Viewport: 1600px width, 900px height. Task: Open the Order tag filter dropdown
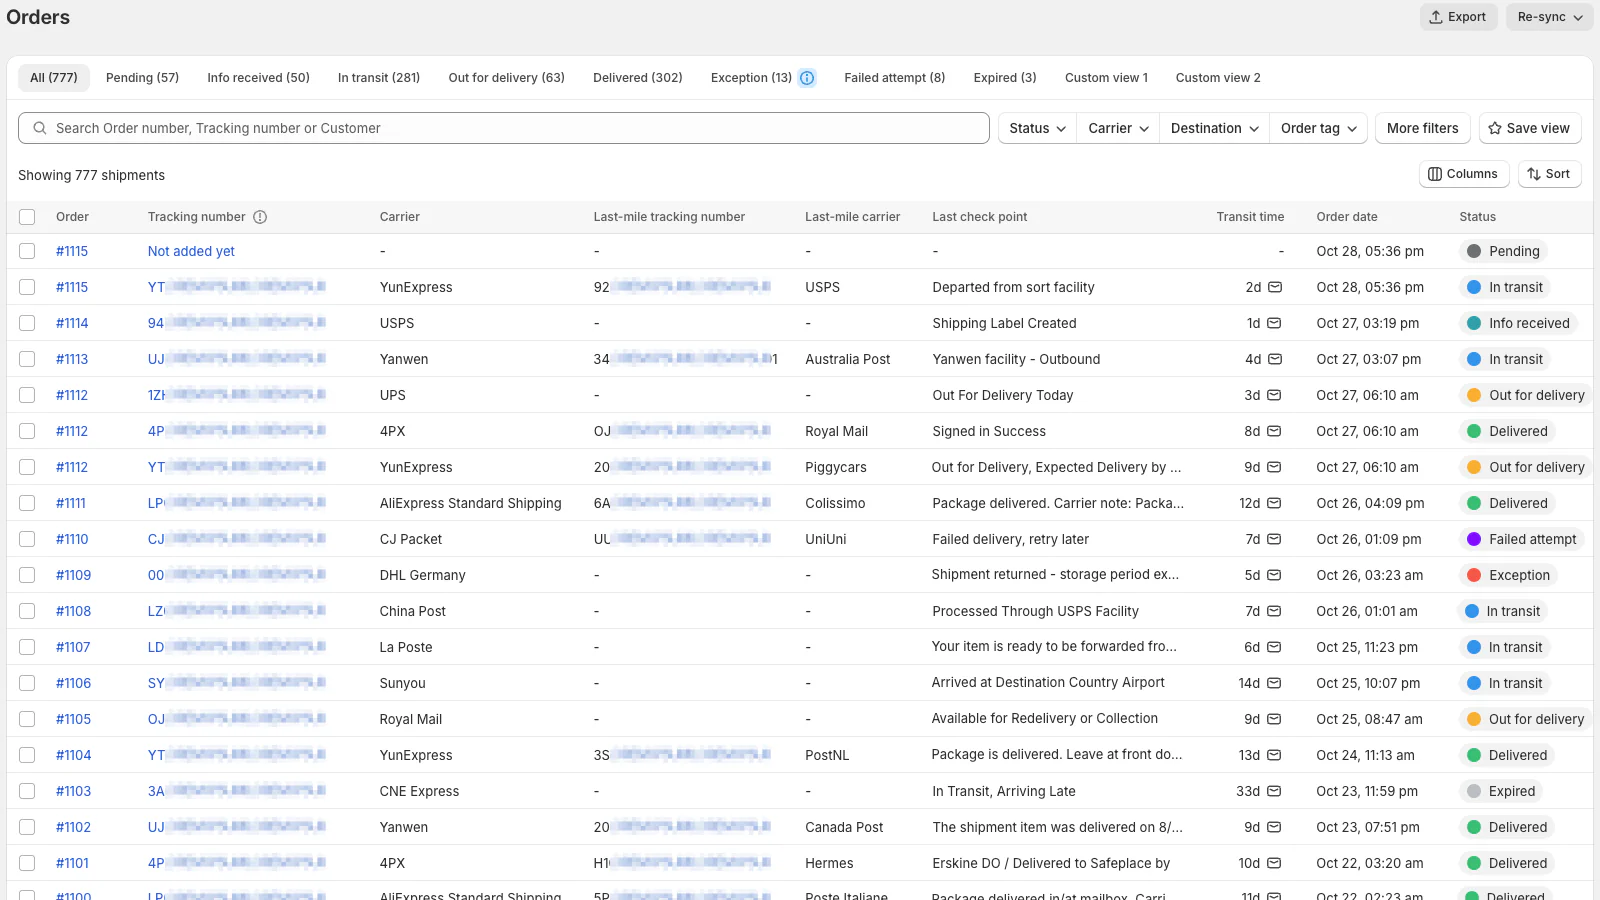click(1319, 128)
